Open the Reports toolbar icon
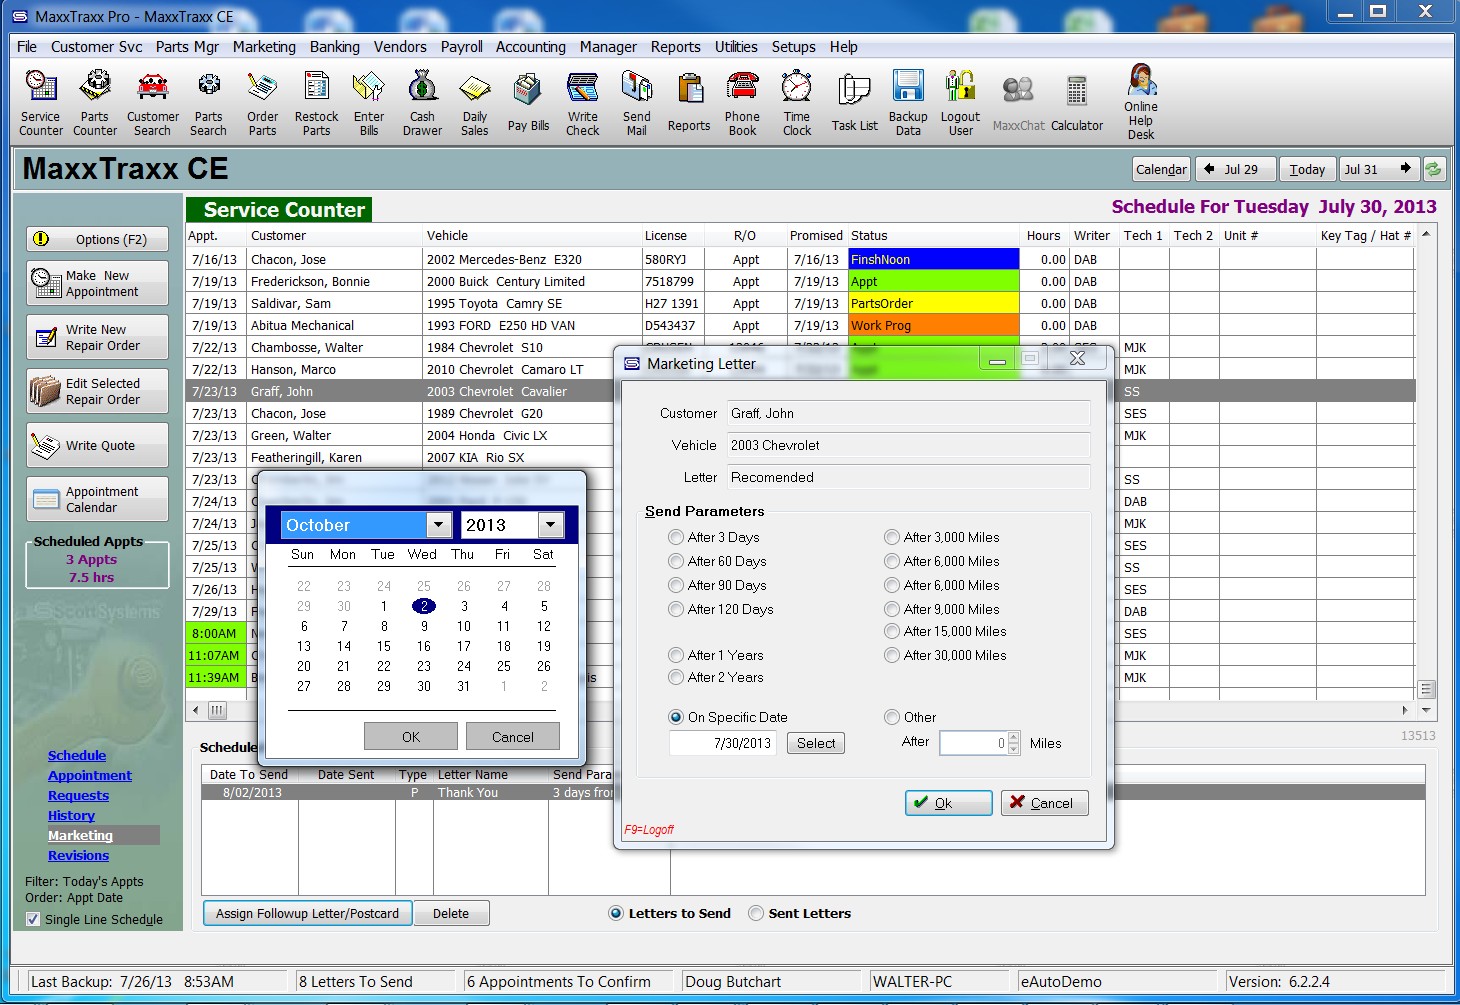This screenshot has width=1460, height=1005. coord(689,102)
